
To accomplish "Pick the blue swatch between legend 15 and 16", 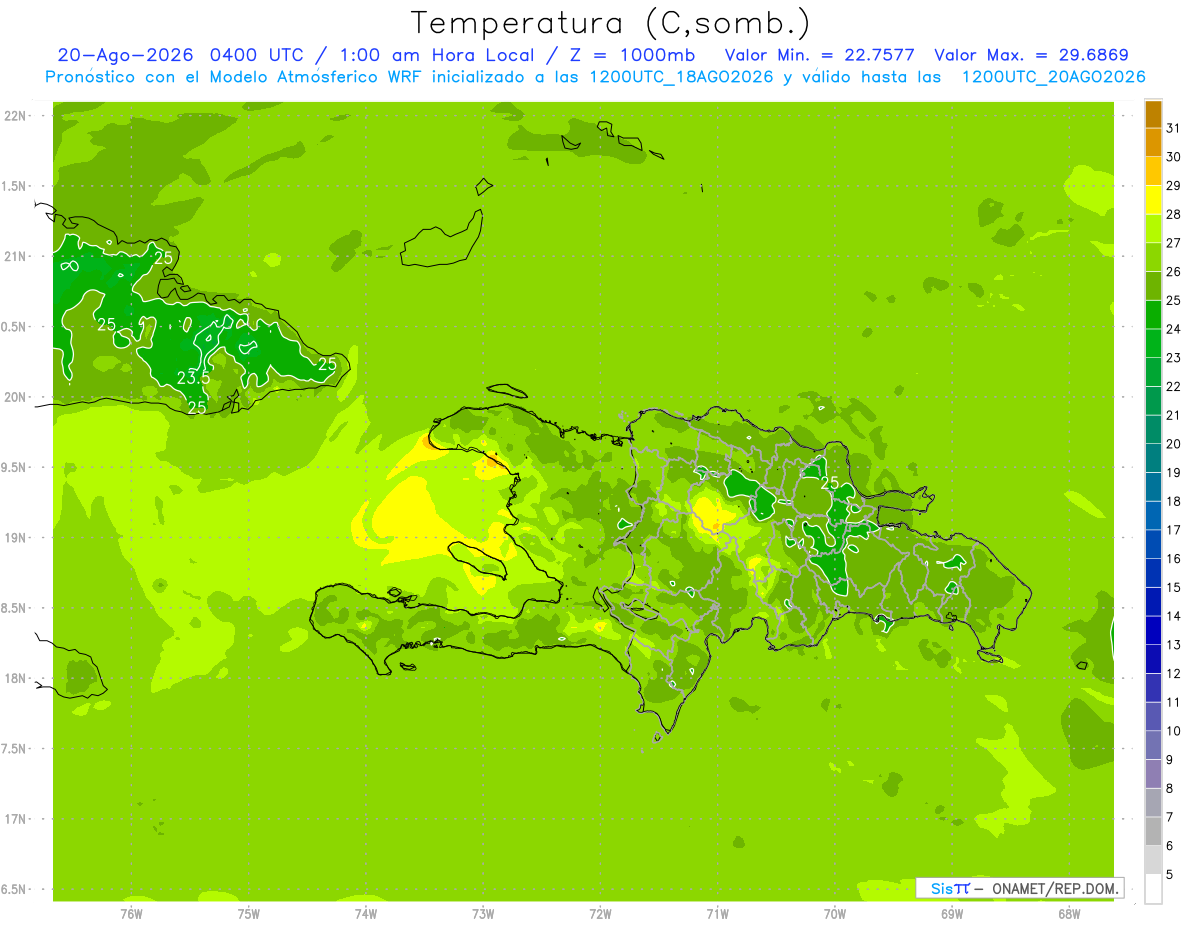I will (1153, 573).
